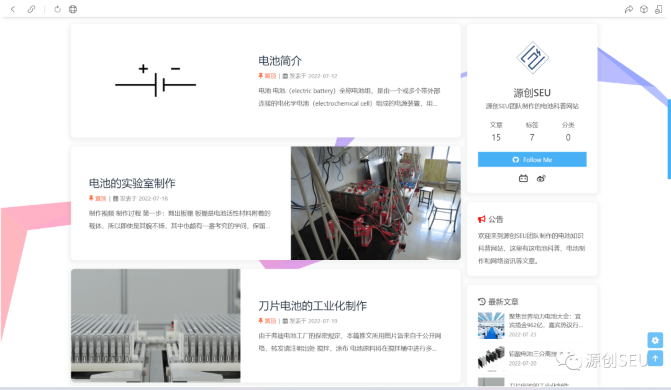The image size is (671, 390).
Task: Open the 分类 count 0 link
Action: click(x=568, y=131)
